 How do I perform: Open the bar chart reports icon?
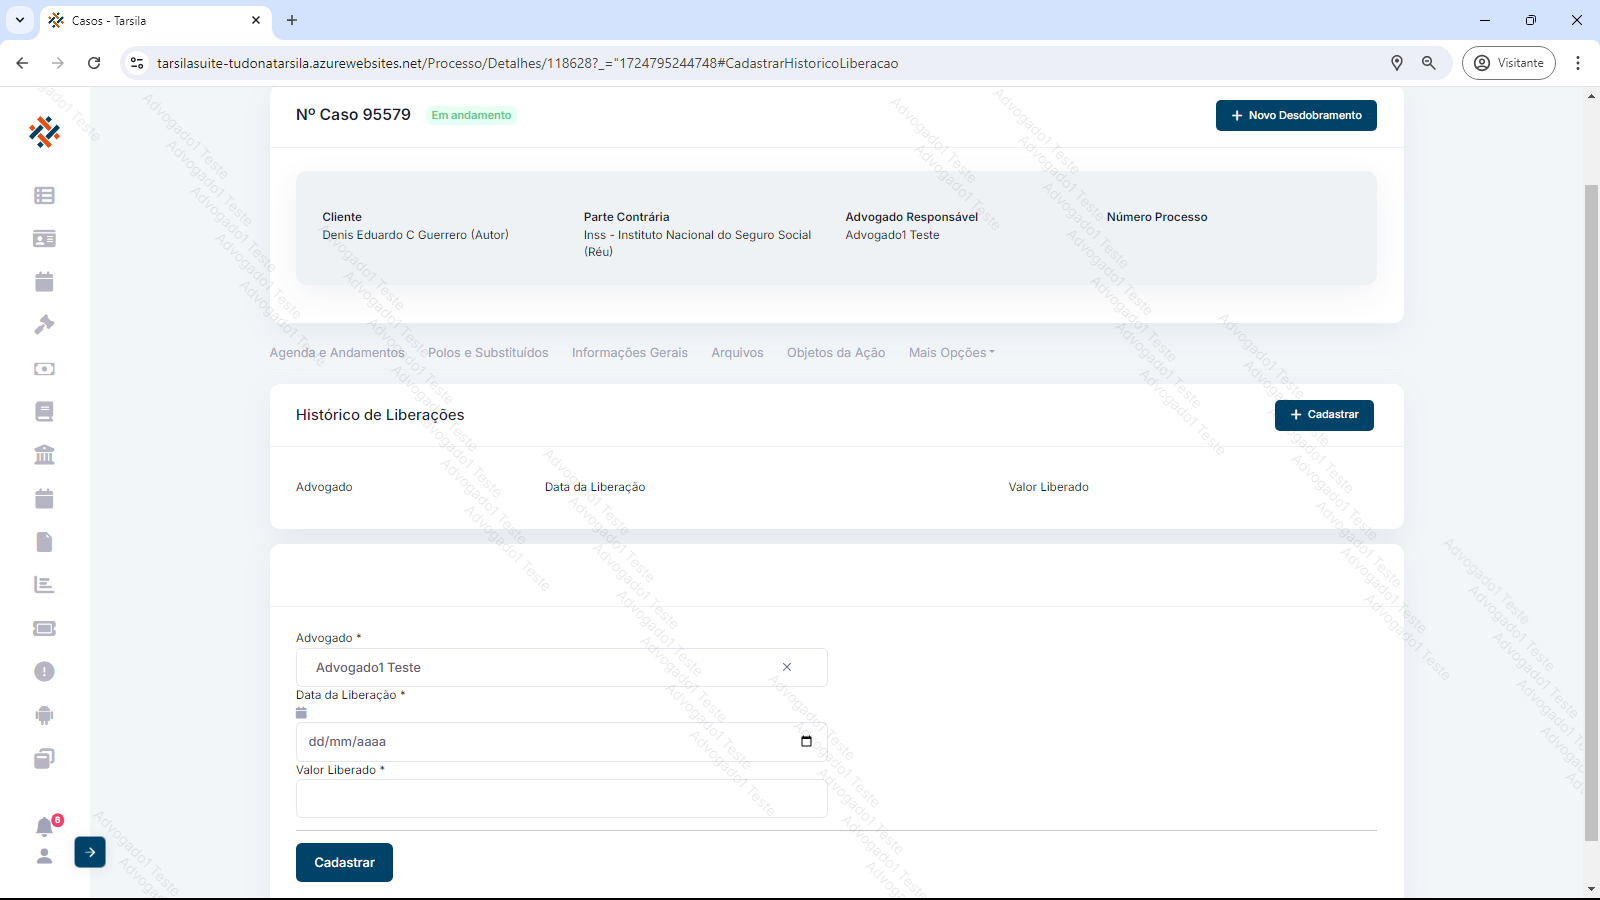[44, 585]
